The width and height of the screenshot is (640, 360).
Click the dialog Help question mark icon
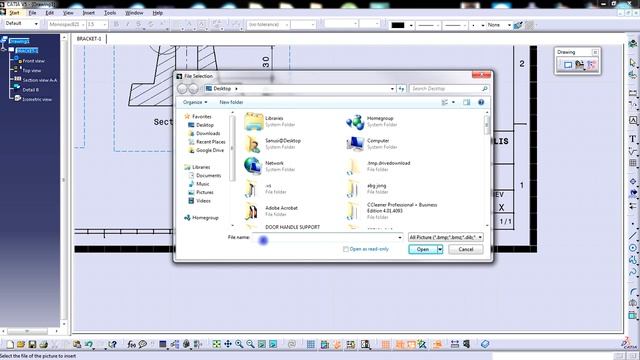click(x=481, y=102)
